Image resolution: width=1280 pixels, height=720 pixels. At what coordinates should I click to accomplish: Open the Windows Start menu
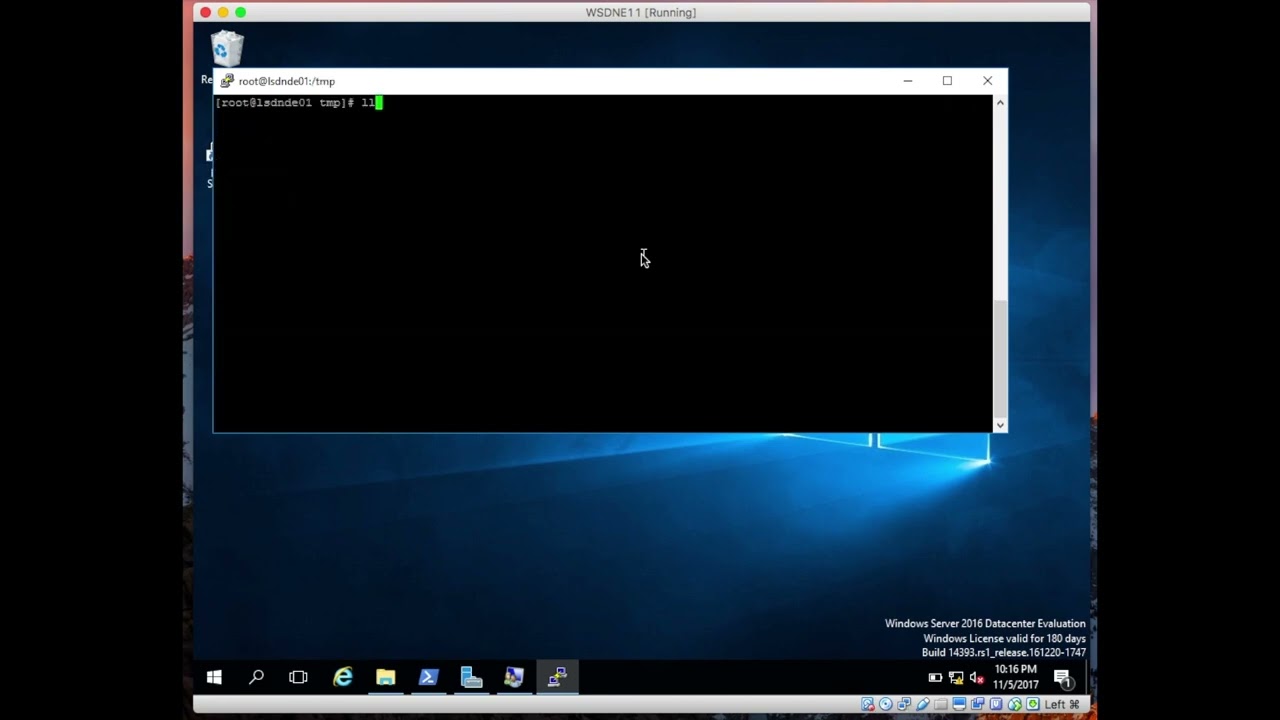tap(214, 677)
